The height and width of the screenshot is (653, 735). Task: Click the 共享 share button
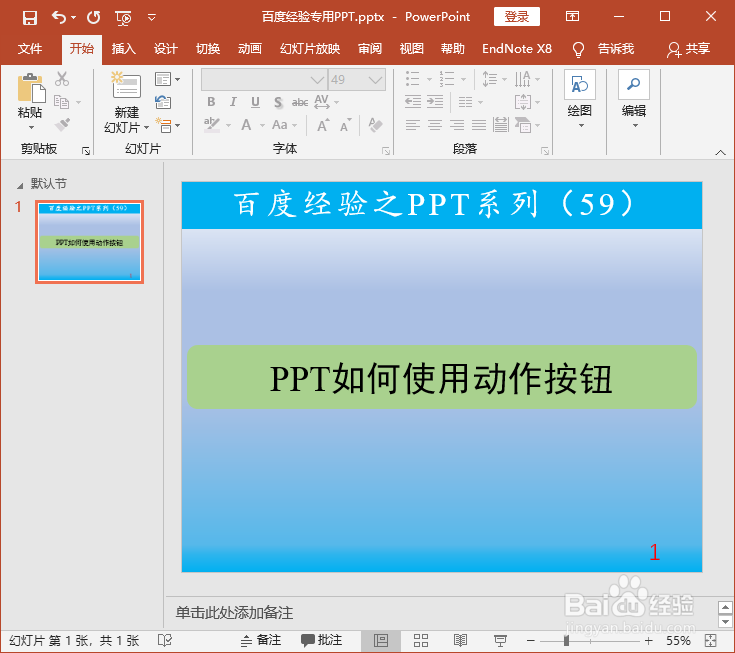click(688, 49)
